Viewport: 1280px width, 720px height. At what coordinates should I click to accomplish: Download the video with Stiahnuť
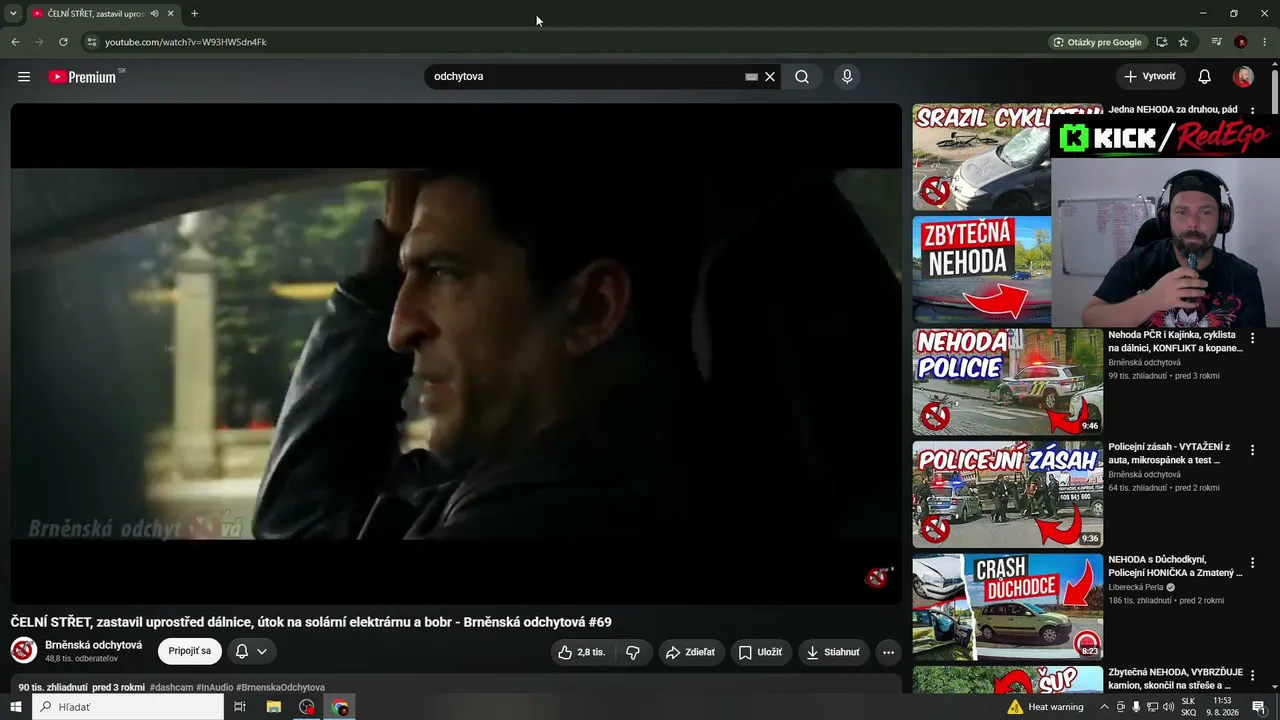834,652
